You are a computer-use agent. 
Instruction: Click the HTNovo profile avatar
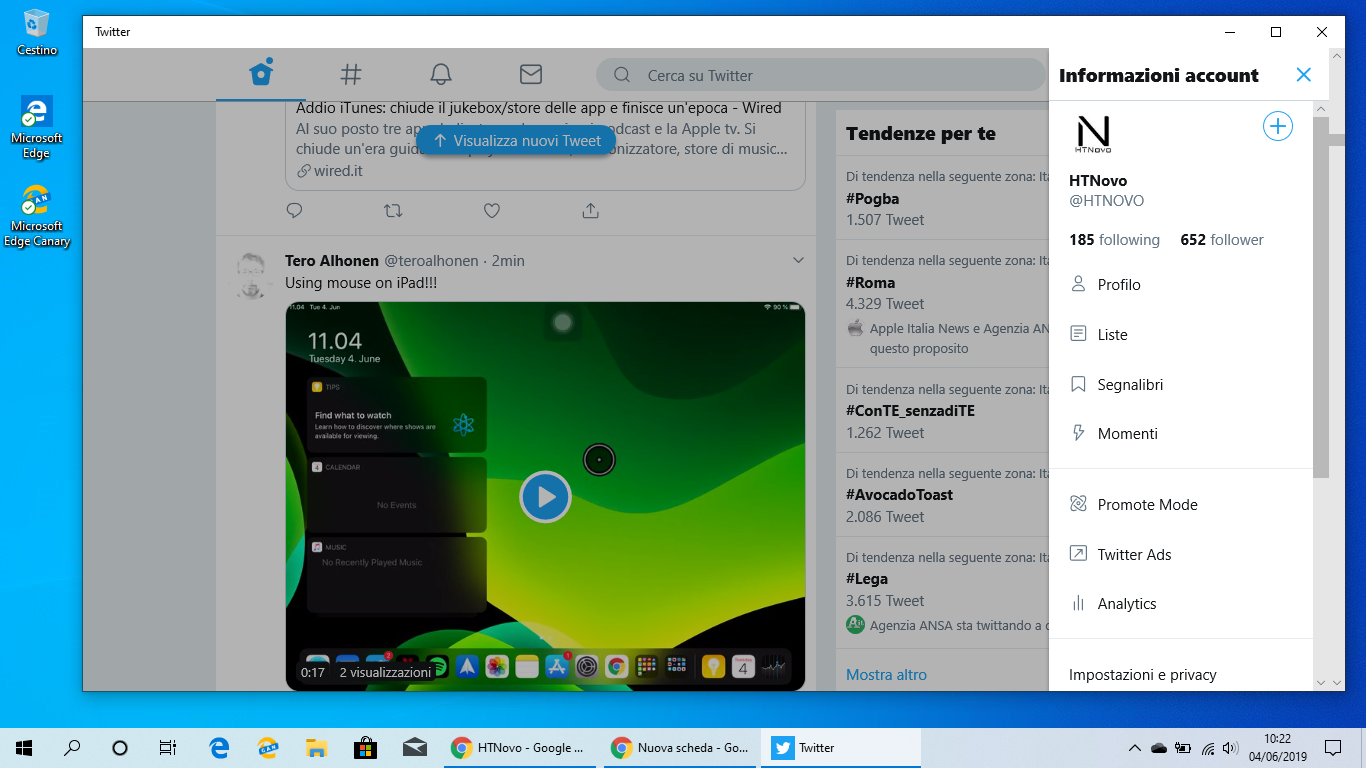click(x=1093, y=134)
